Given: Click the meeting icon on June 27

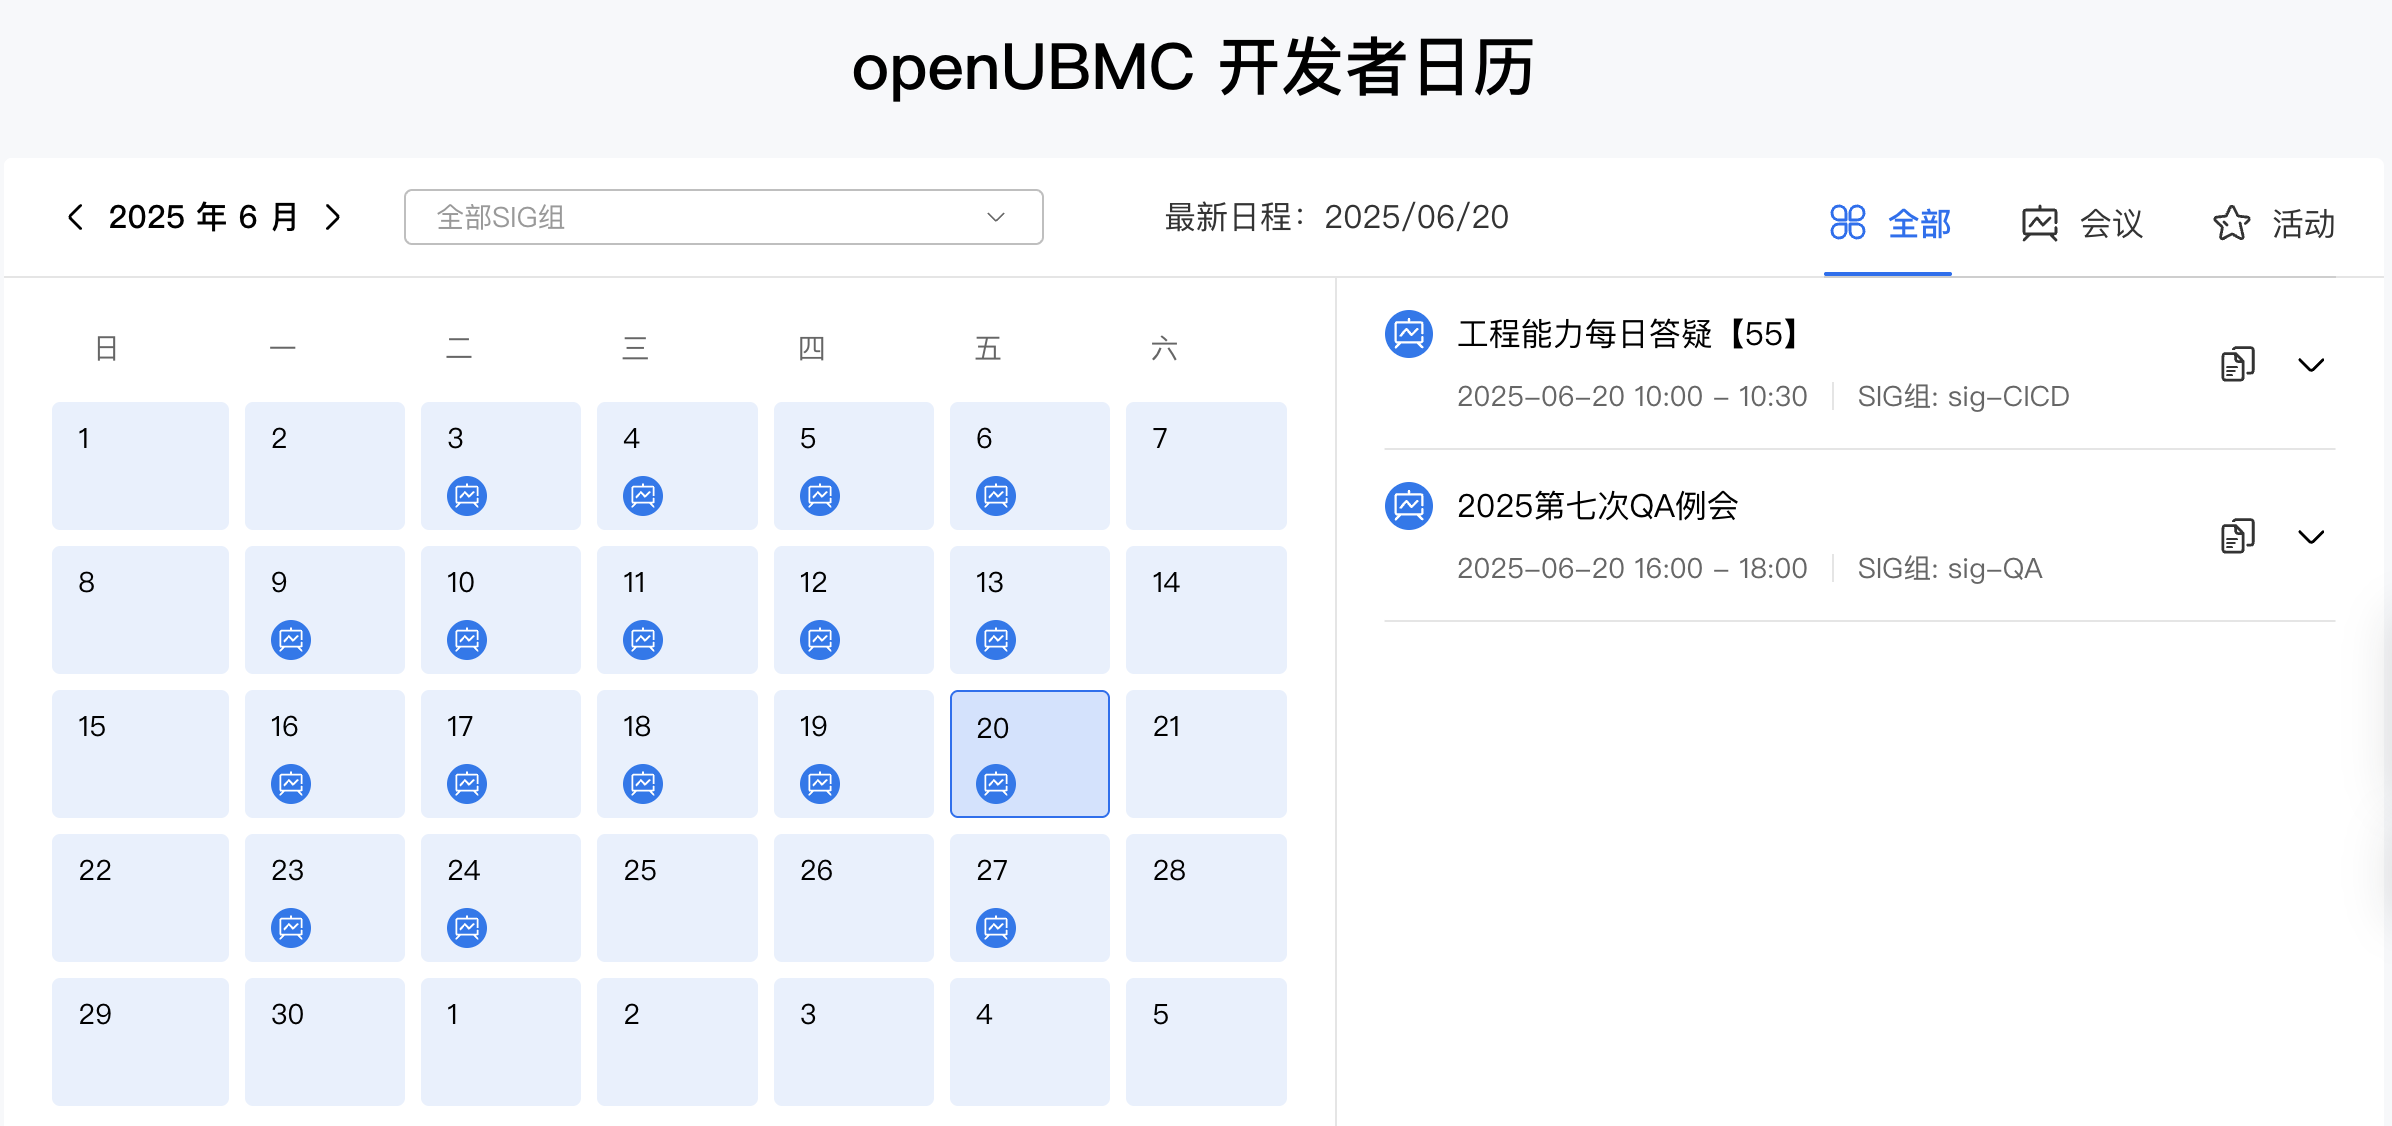Looking at the screenshot, I should coord(995,927).
